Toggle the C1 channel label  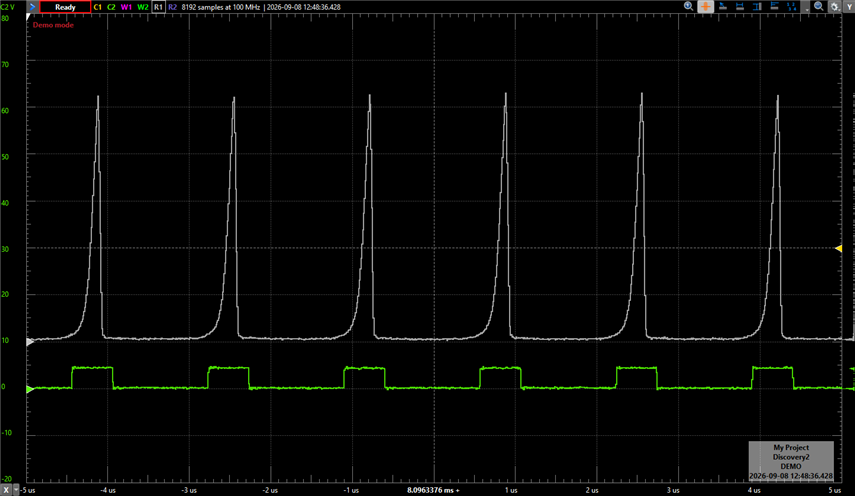[x=98, y=7]
